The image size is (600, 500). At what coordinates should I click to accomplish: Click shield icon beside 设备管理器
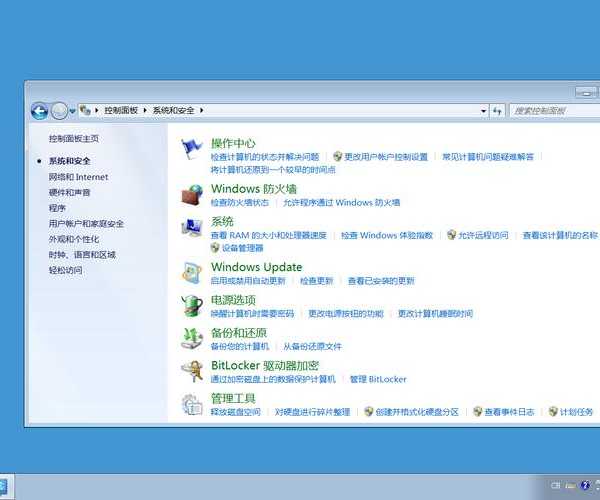(215, 248)
